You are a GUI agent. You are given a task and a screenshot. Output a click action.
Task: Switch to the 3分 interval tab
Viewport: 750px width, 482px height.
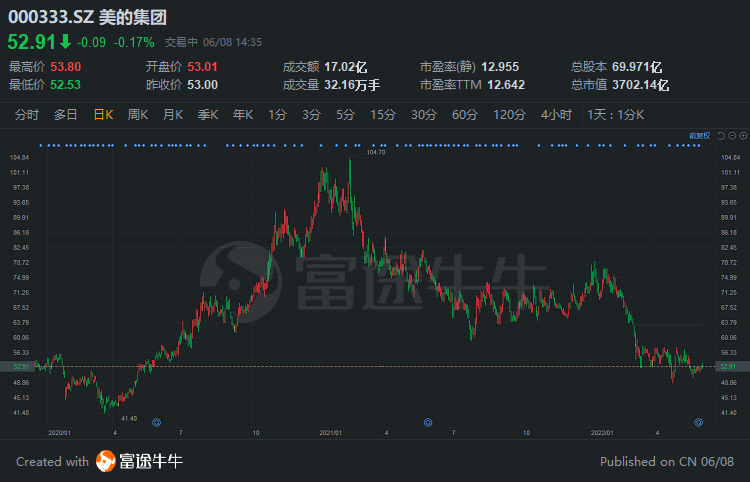point(311,115)
